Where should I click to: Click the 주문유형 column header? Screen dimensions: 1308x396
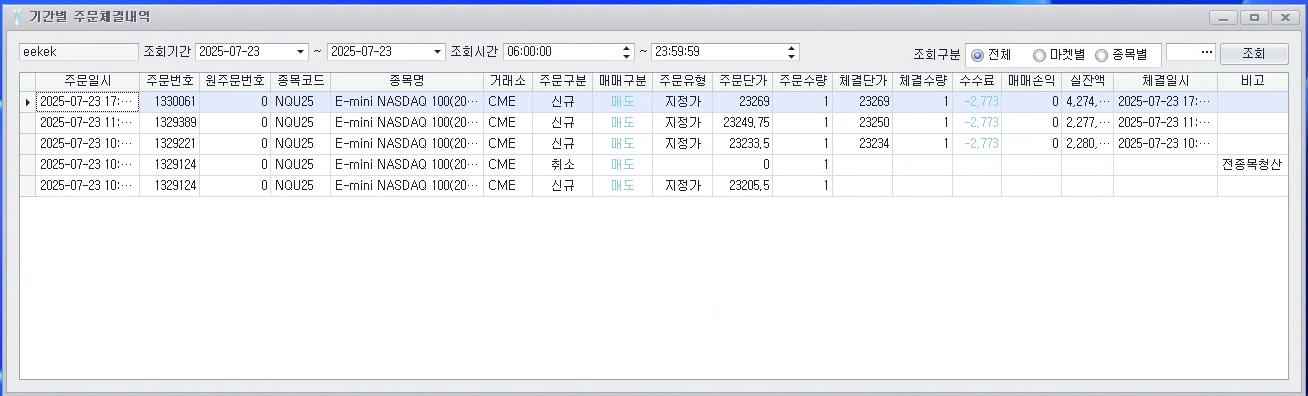682,81
